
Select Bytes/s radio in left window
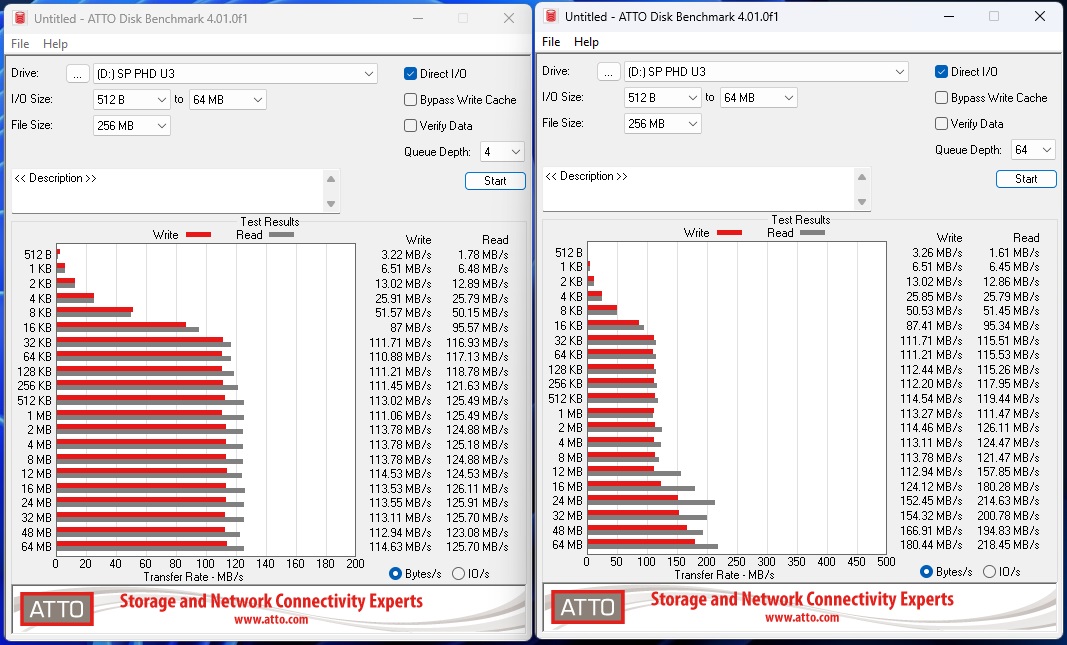point(395,574)
